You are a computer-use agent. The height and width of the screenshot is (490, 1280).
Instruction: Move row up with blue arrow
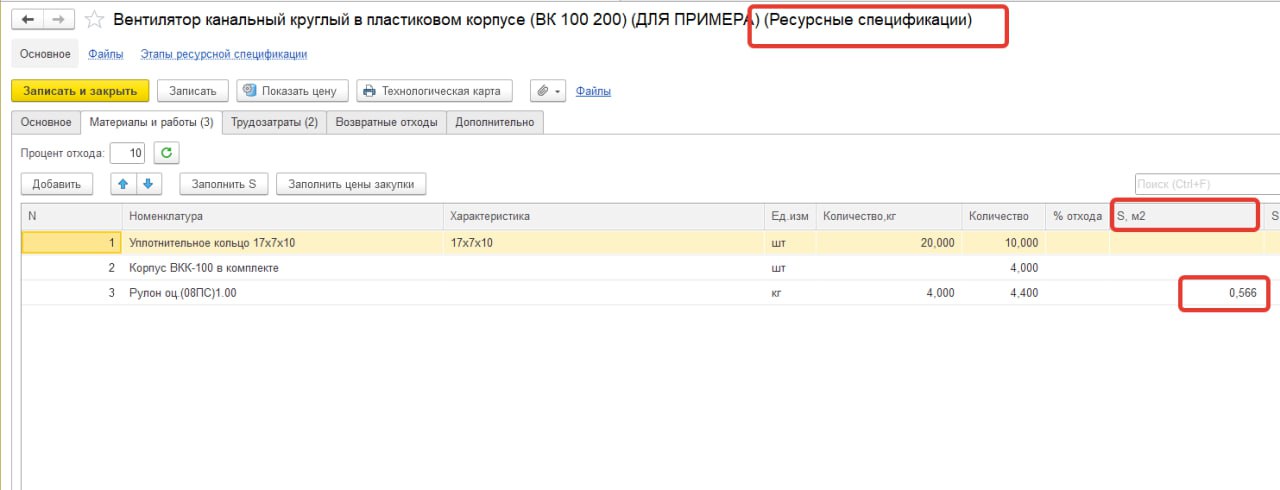[x=124, y=184]
